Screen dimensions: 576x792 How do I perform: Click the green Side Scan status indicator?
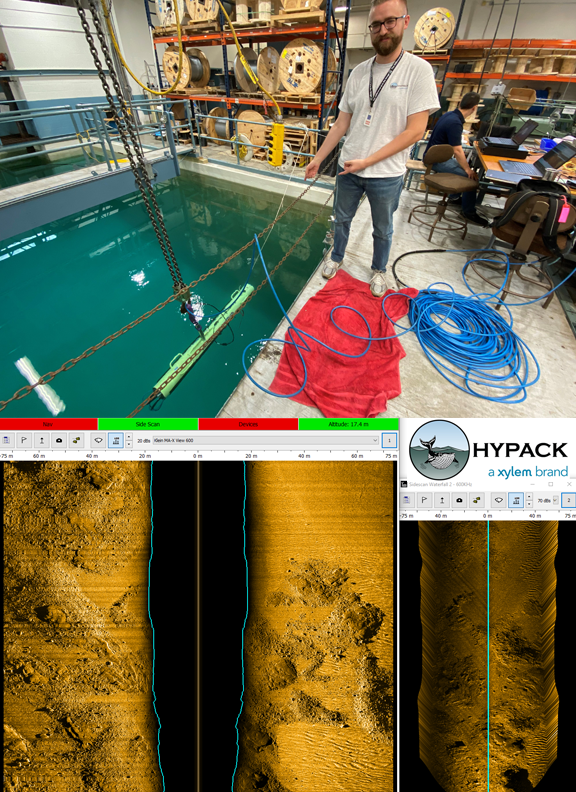click(148, 424)
